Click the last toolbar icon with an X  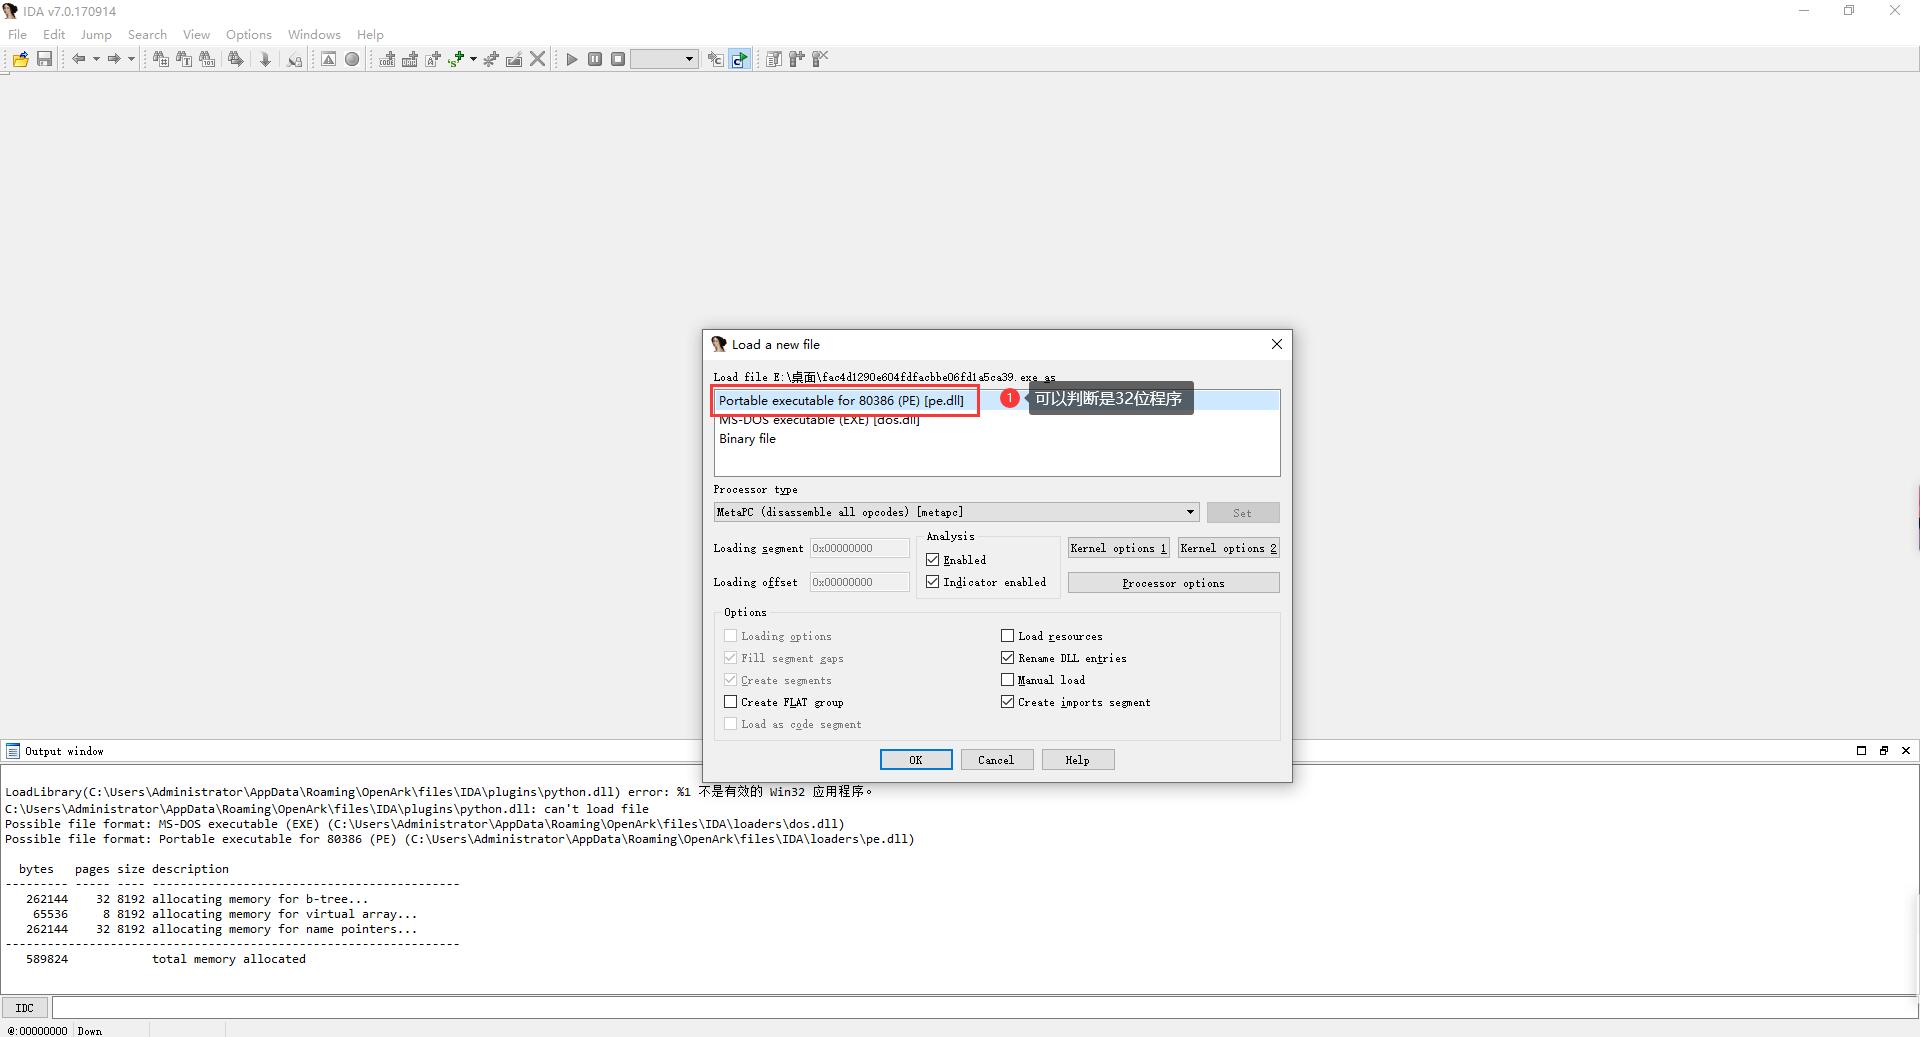click(x=820, y=59)
